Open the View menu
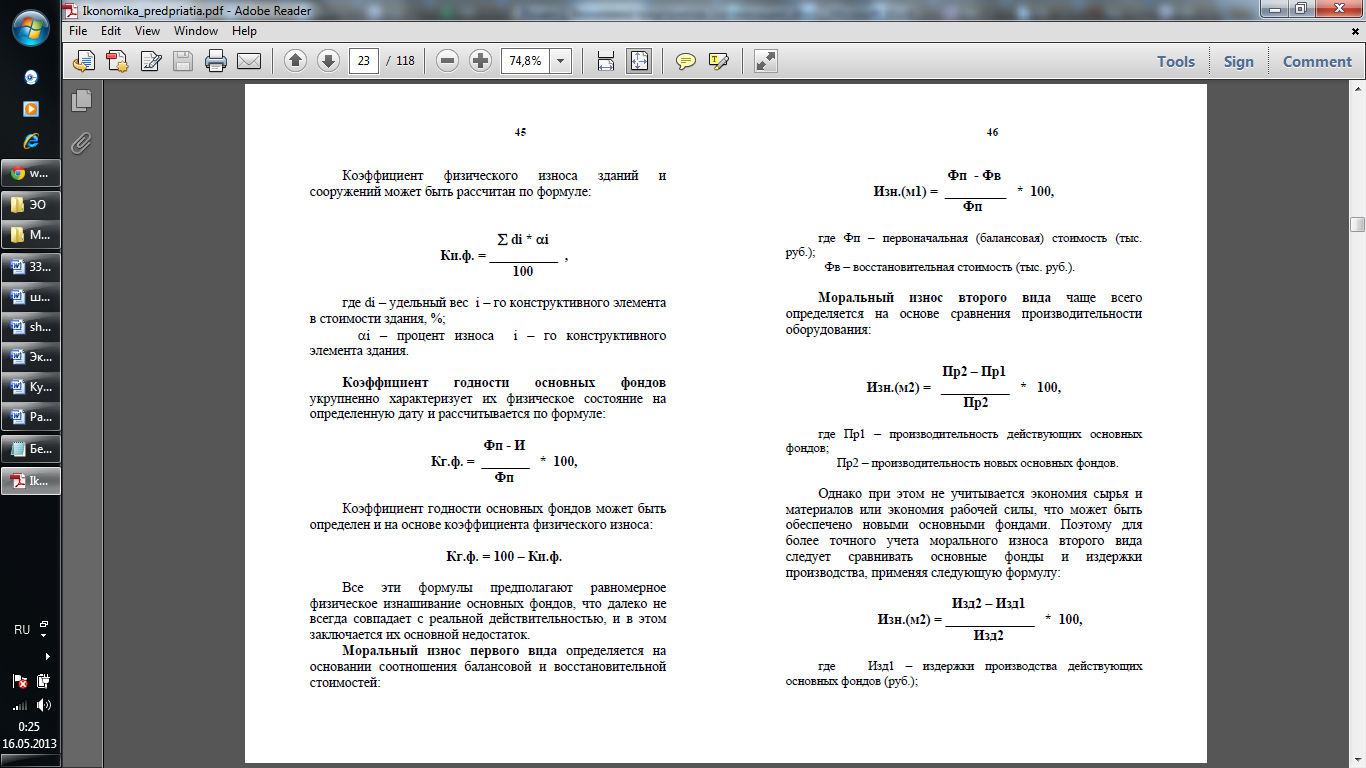Image resolution: width=1366 pixels, height=768 pixels. click(x=147, y=31)
